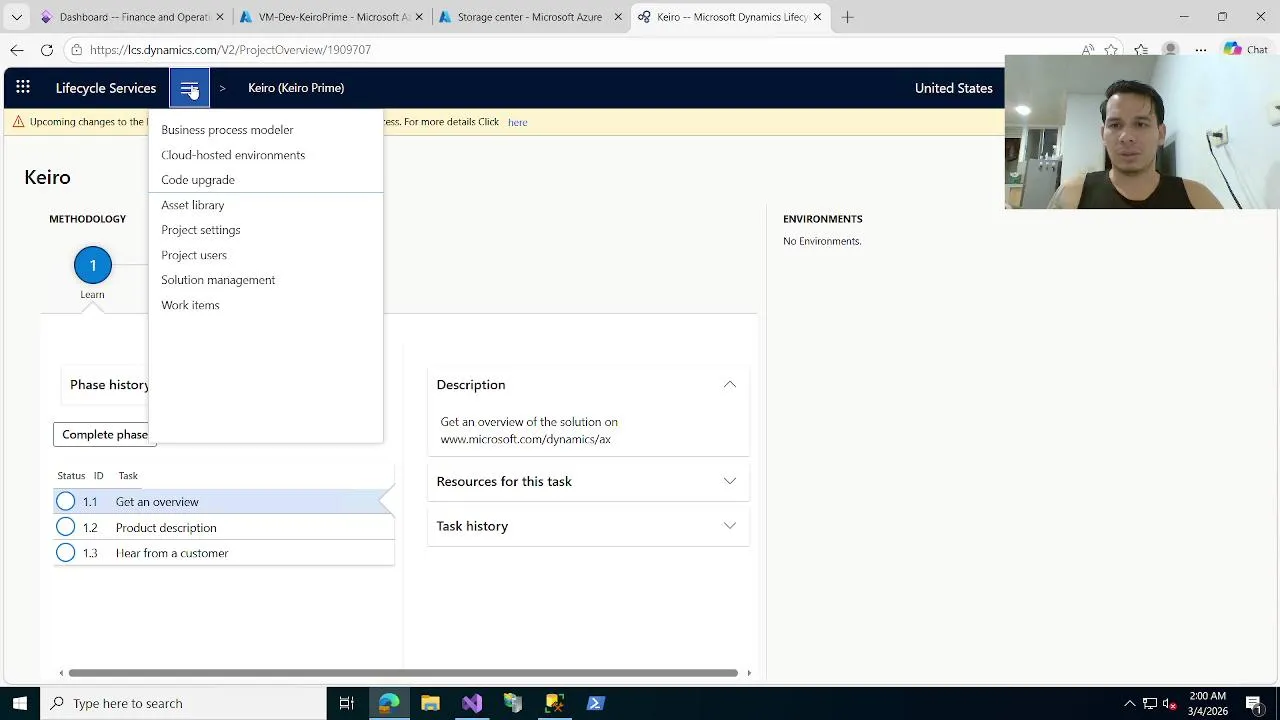Show hidden system tray icons
1280x720 pixels.
tap(1130, 703)
